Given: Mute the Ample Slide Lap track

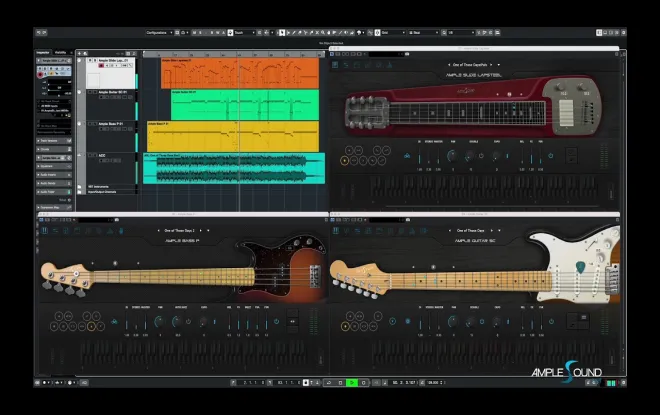Looking at the screenshot, I should click(90, 60).
